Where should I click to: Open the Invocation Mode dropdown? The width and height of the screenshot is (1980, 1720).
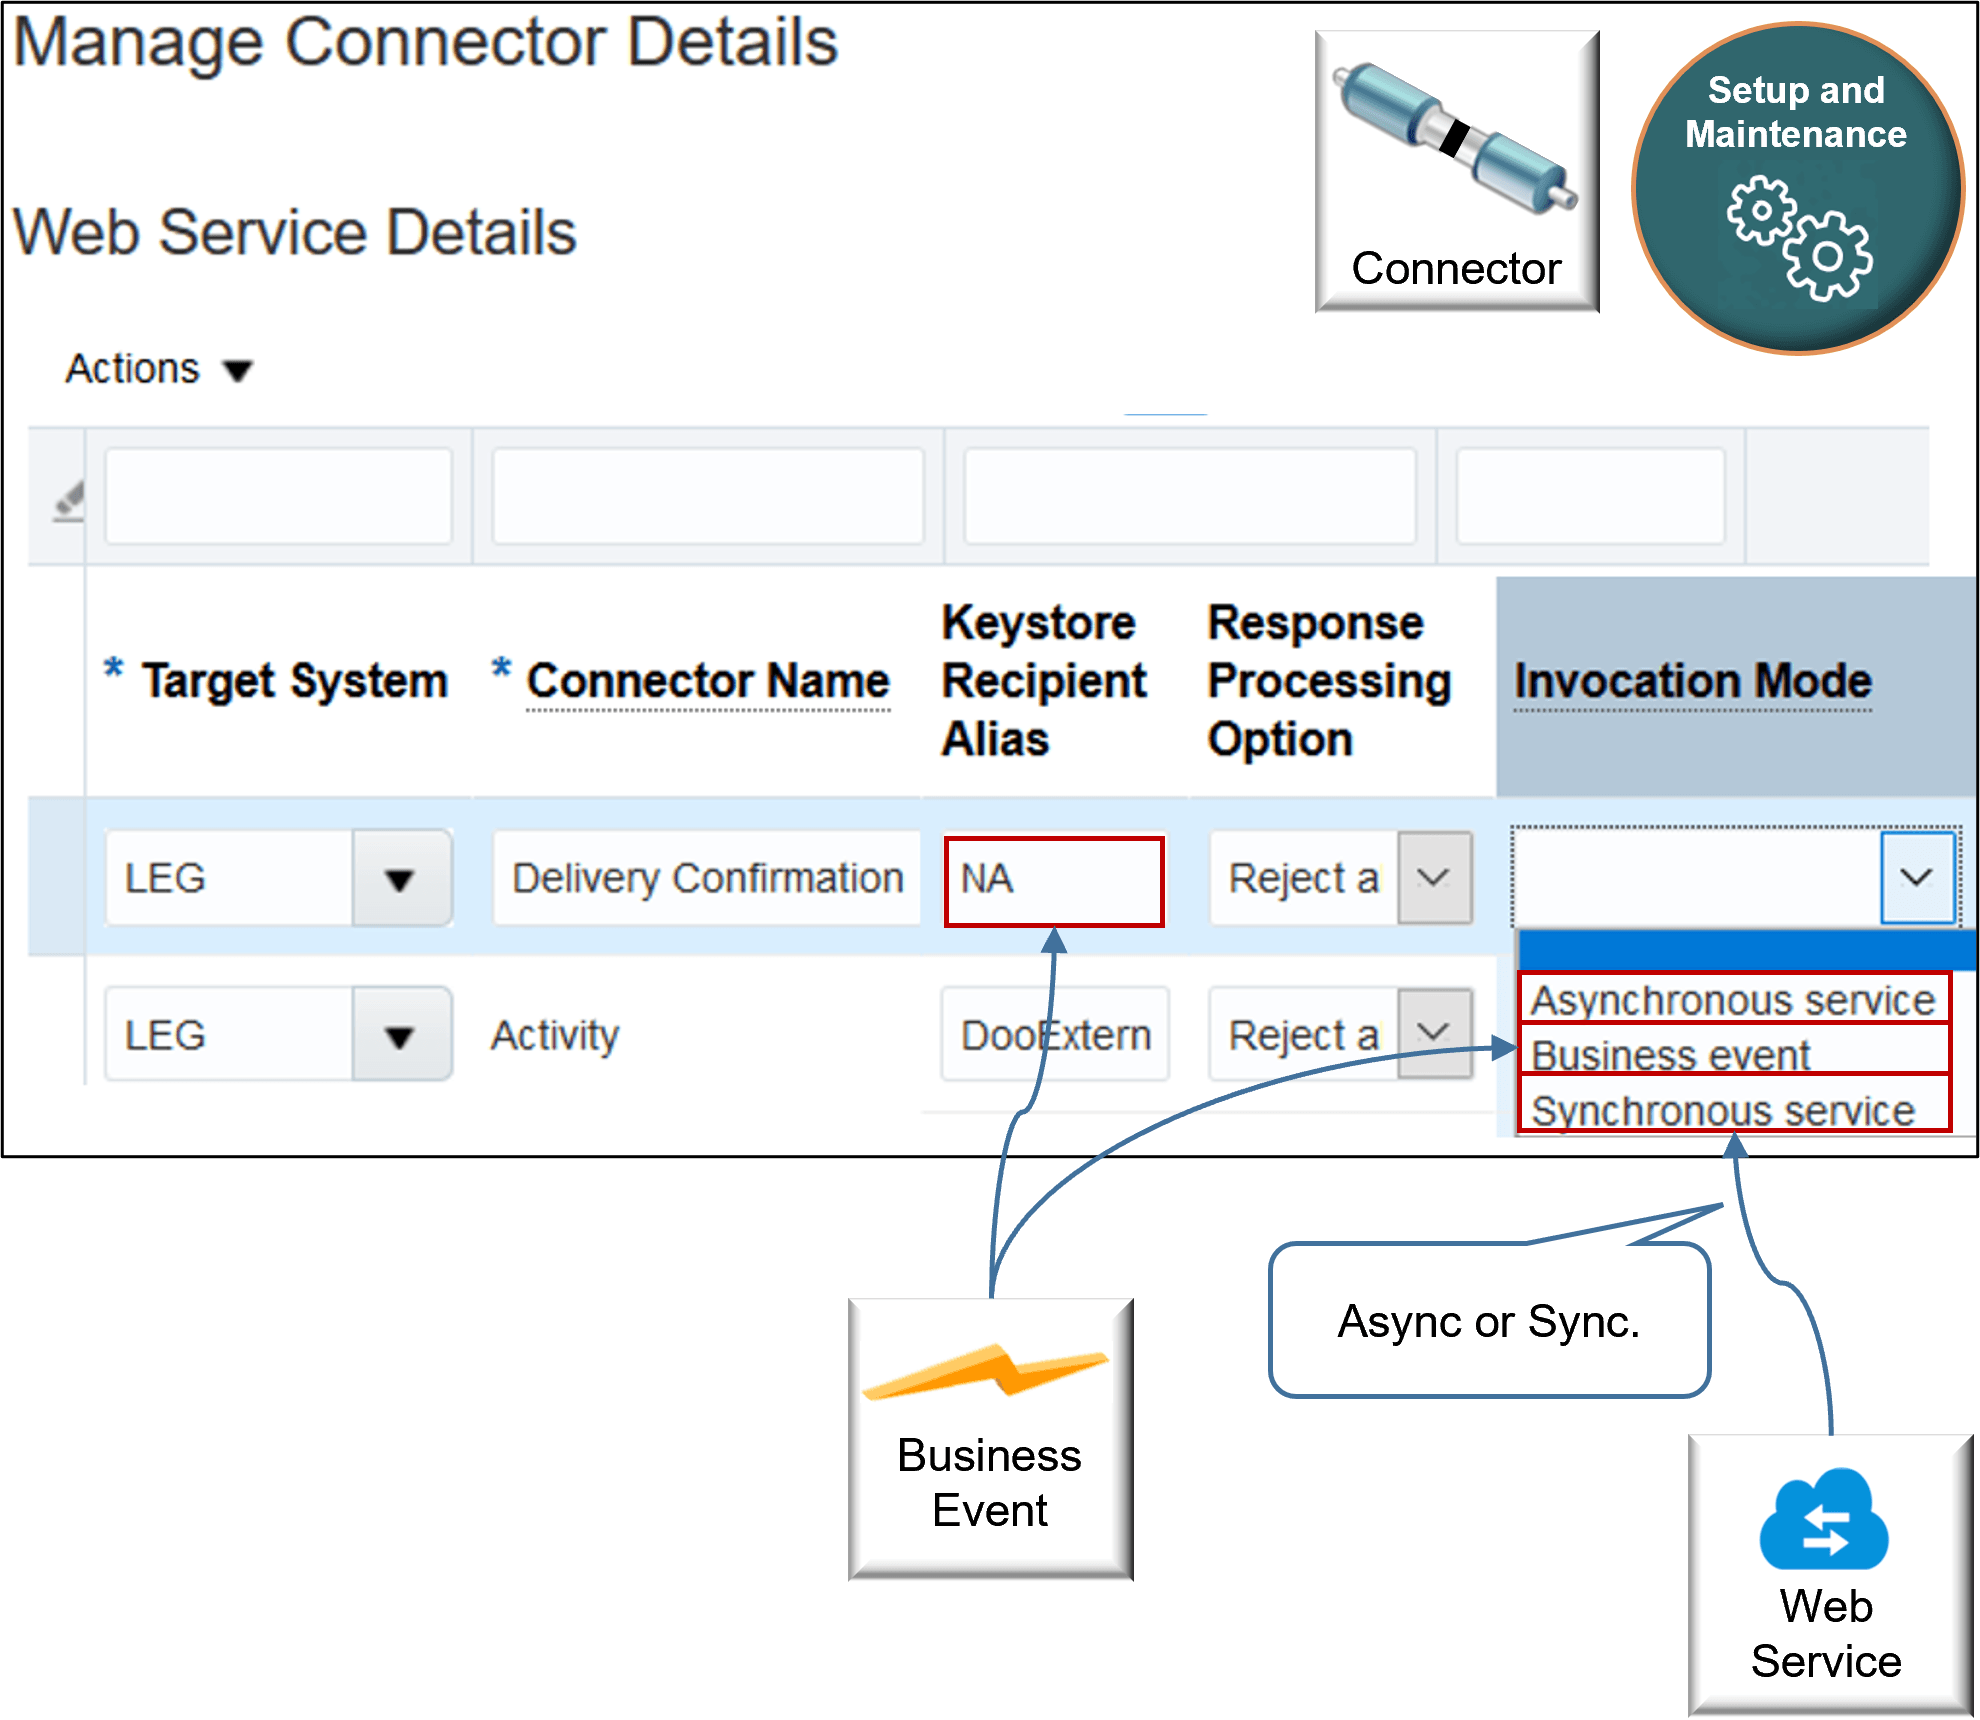coord(1917,880)
